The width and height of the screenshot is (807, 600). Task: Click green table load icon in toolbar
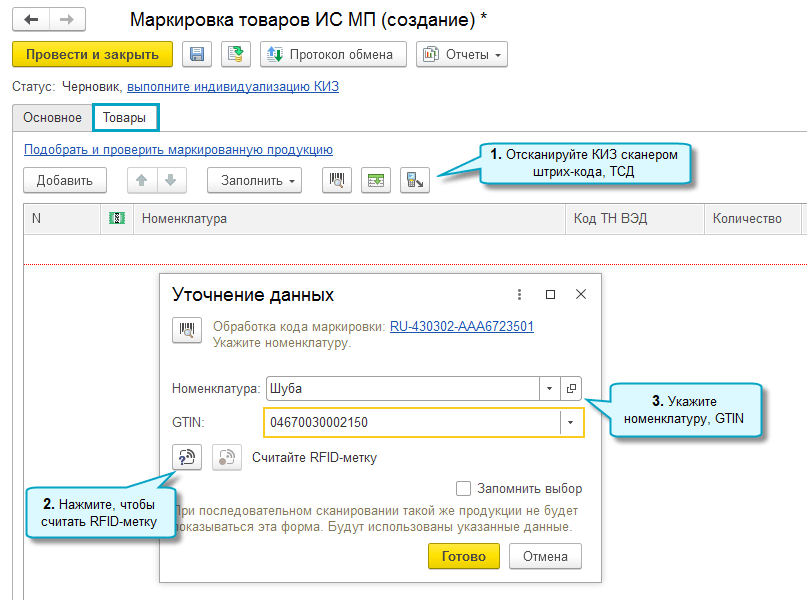pyautogui.click(x=376, y=180)
